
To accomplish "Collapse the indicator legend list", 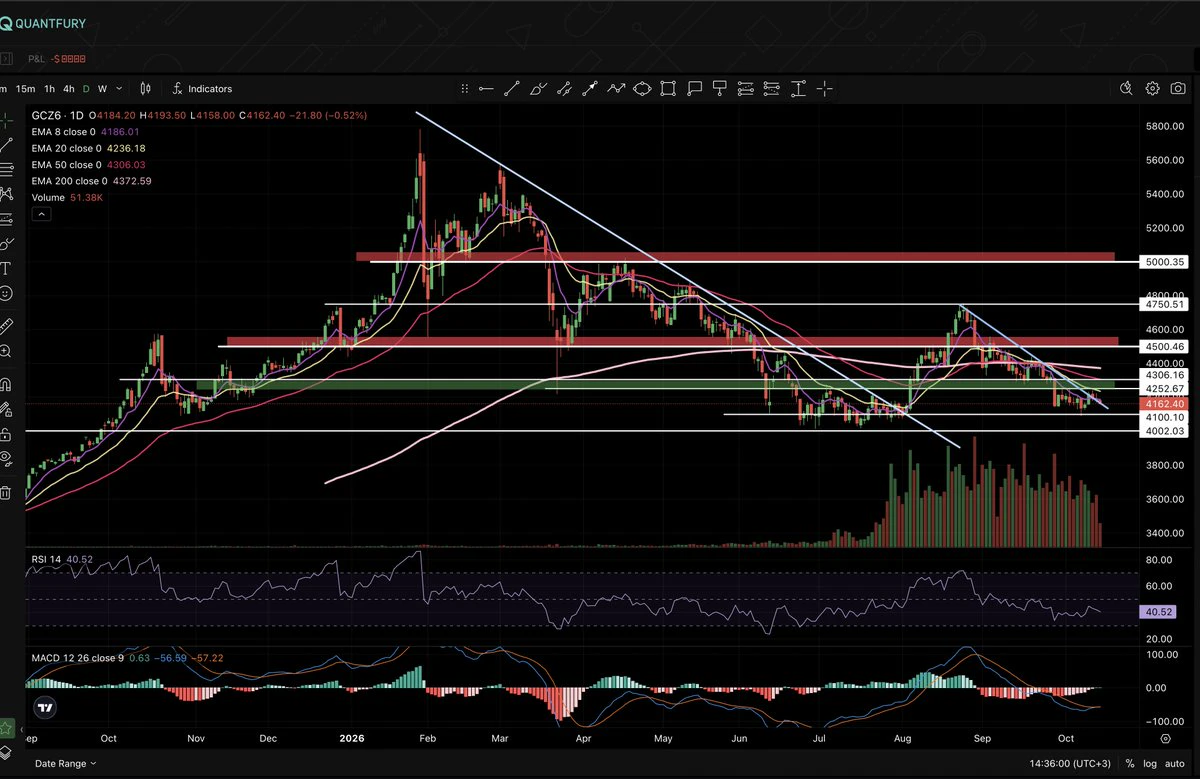I will [x=42, y=214].
